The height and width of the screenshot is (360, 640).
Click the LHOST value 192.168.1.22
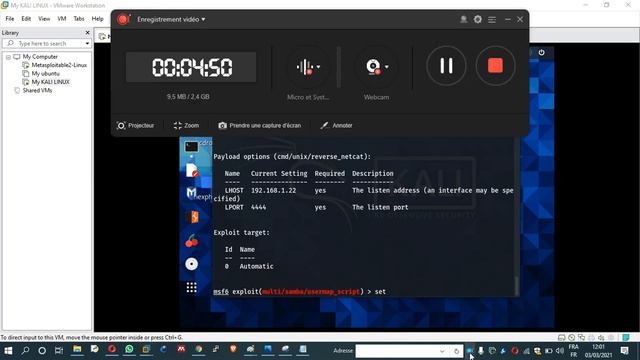(x=273, y=191)
